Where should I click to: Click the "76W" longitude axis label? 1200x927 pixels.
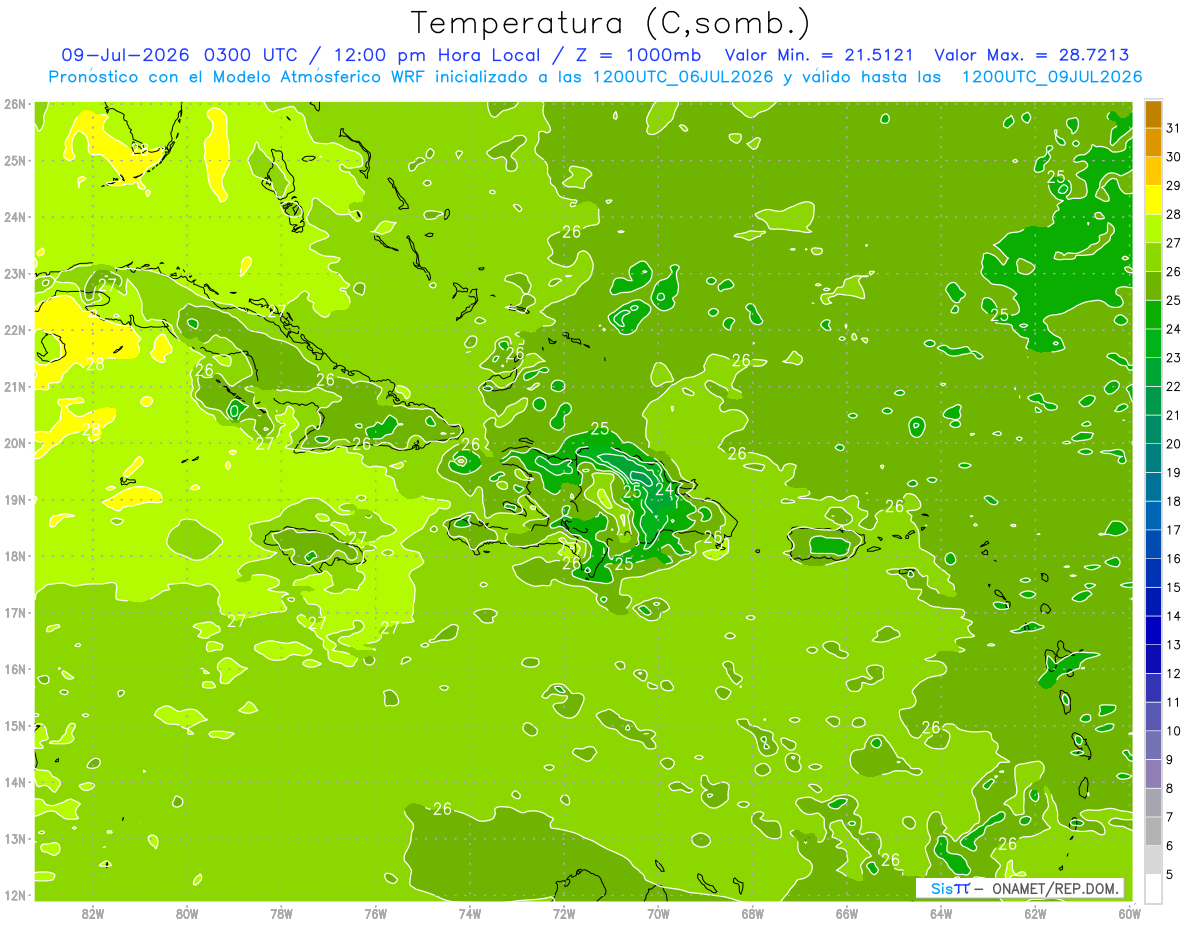point(375,912)
